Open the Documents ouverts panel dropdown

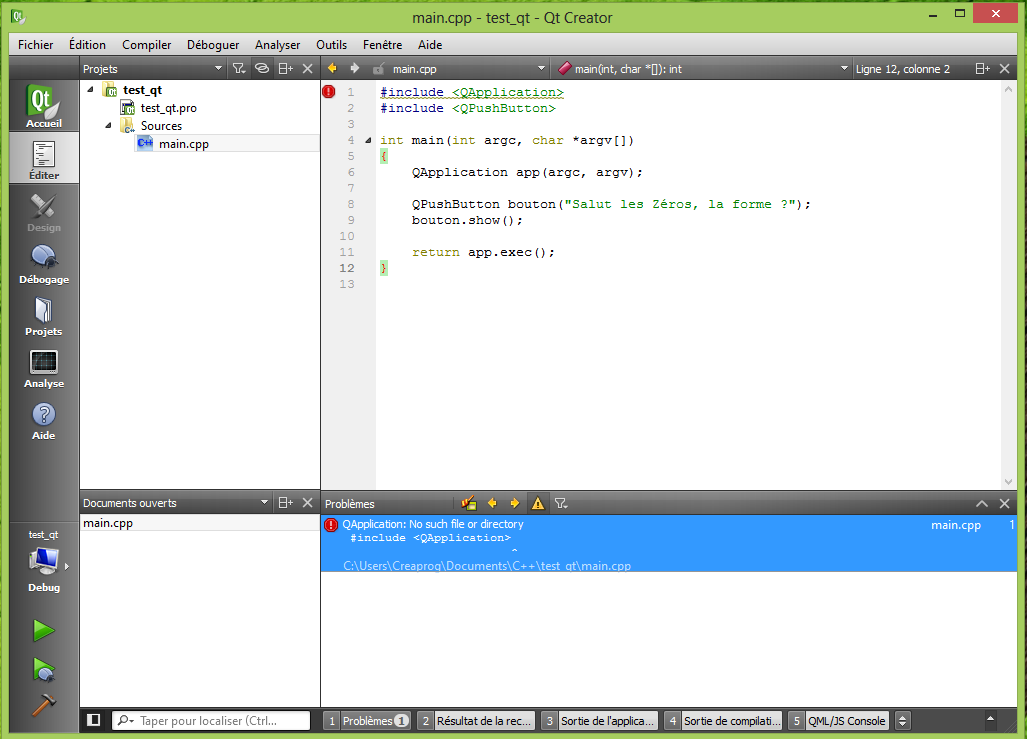click(x=264, y=502)
